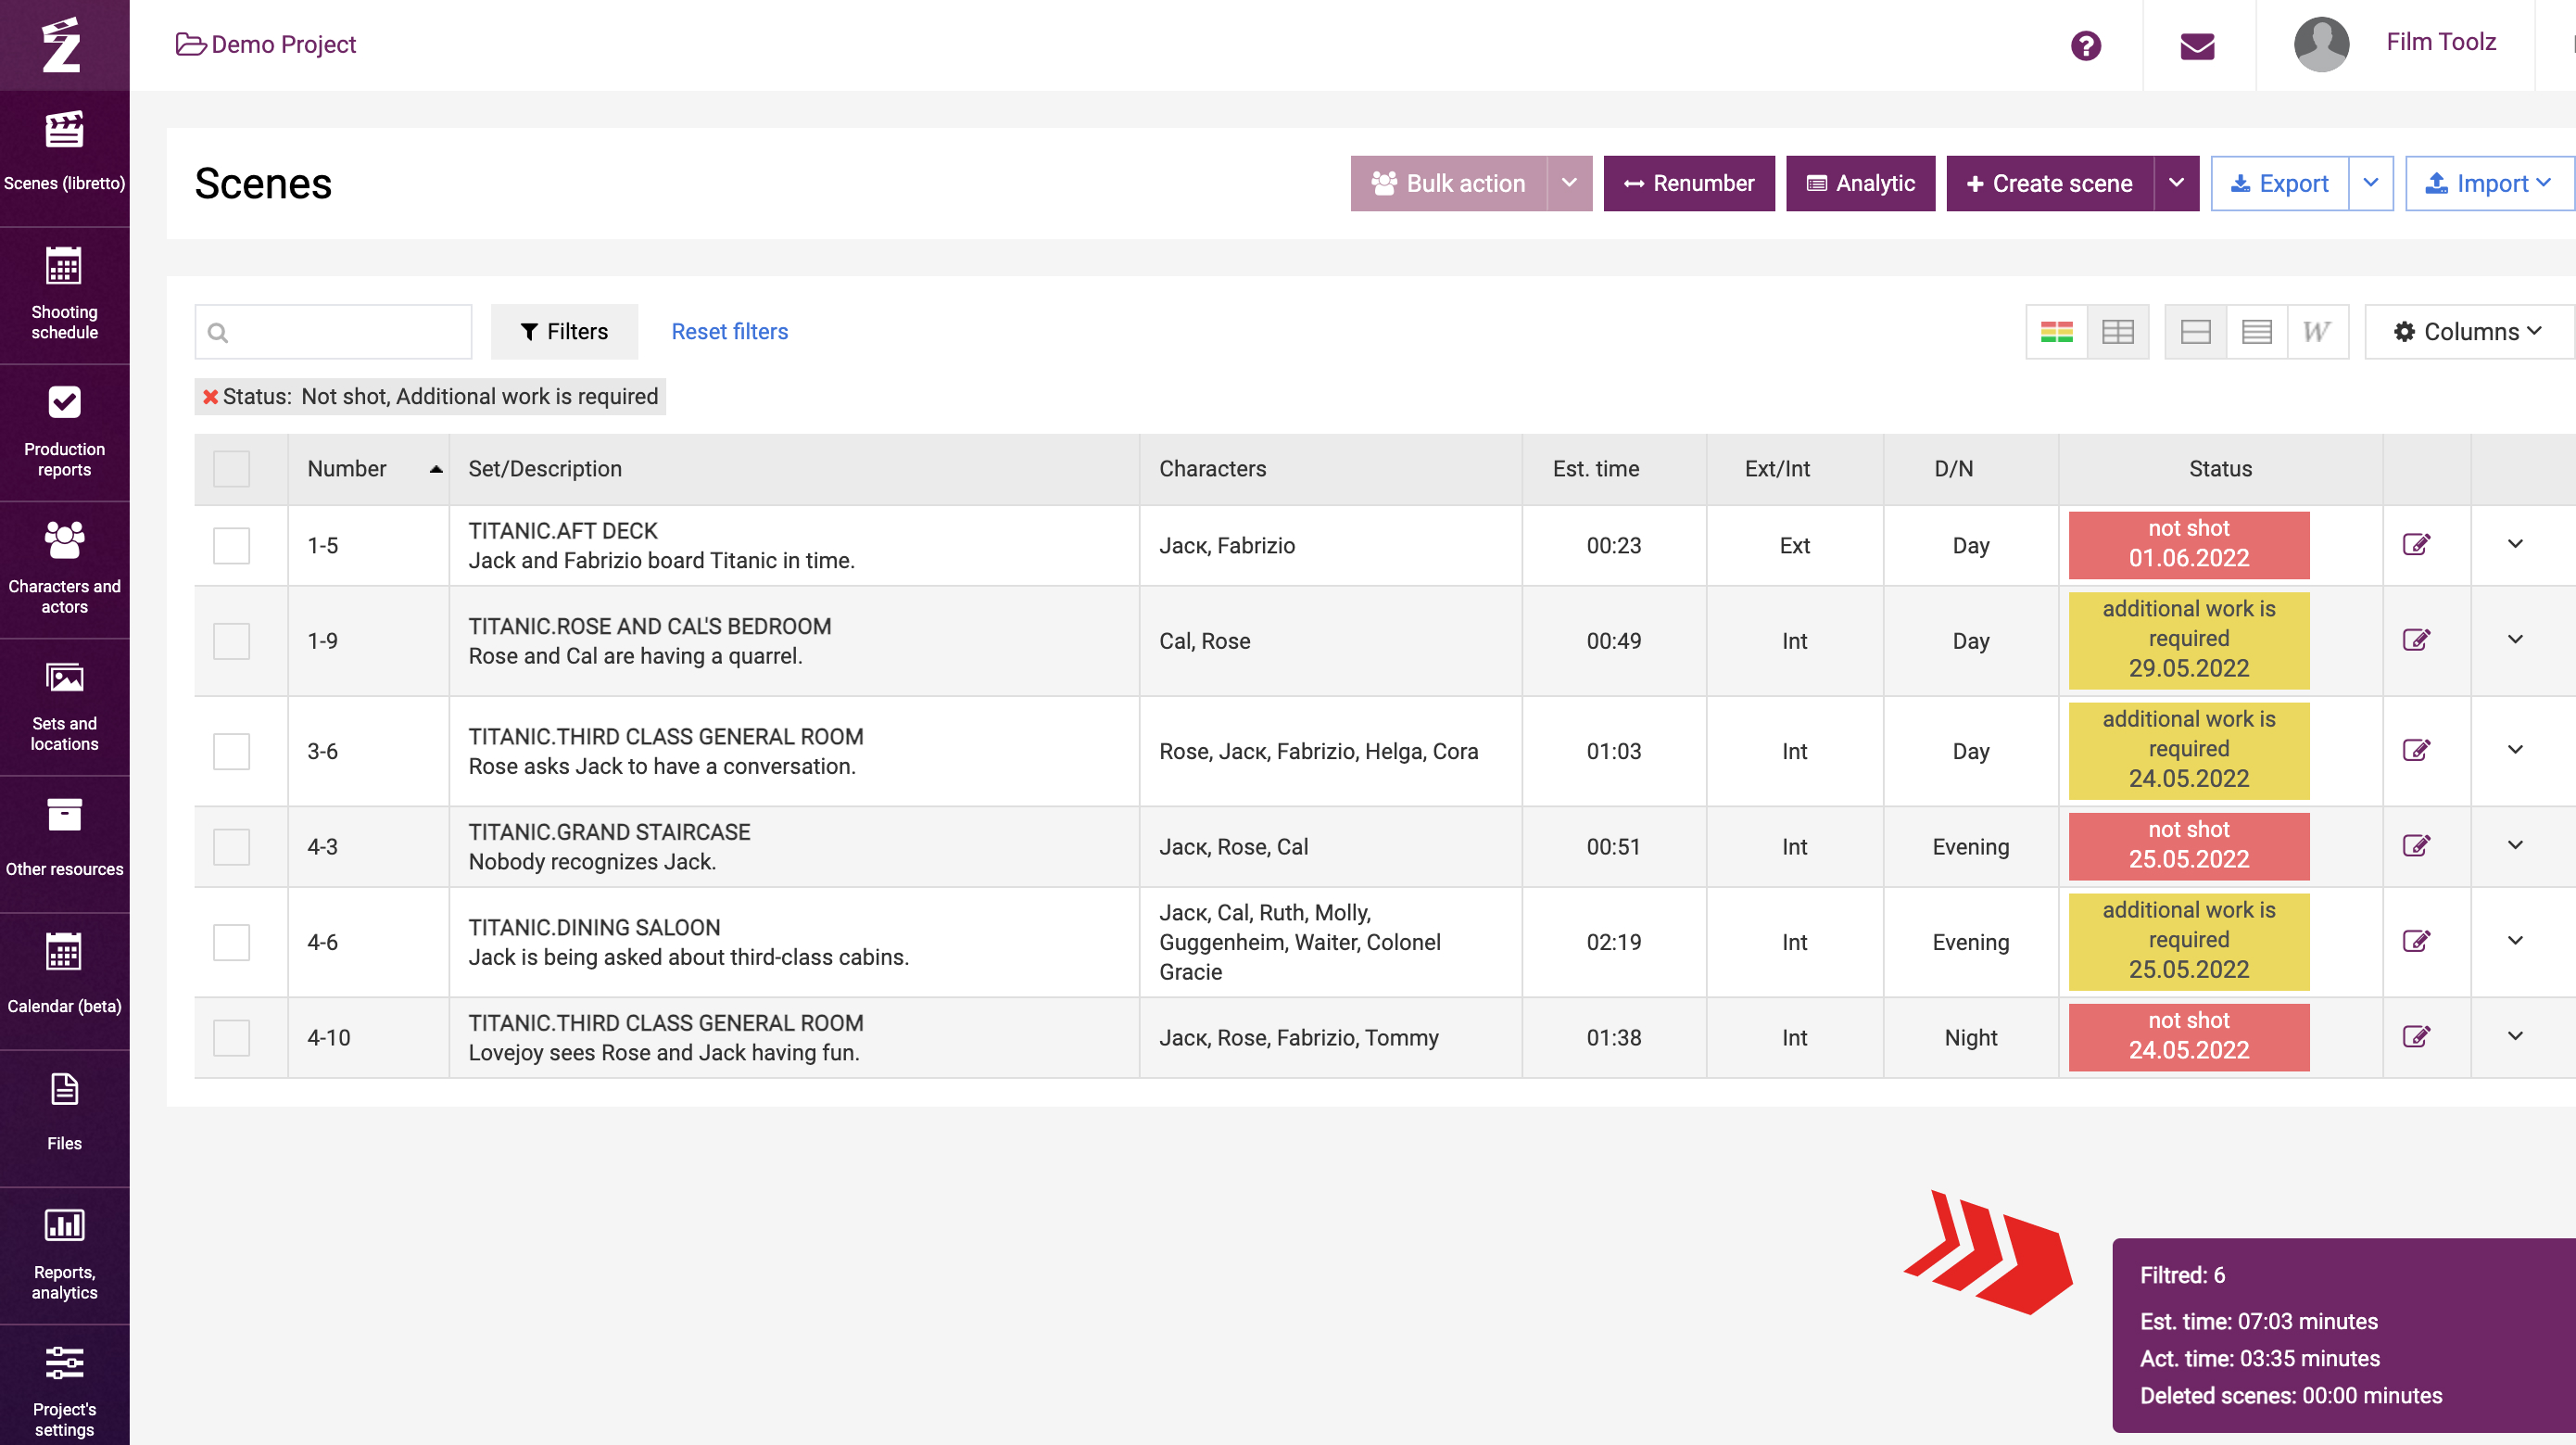Click yellow additional work status 29.05.2022
The image size is (2576, 1445).
[x=2188, y=640]
